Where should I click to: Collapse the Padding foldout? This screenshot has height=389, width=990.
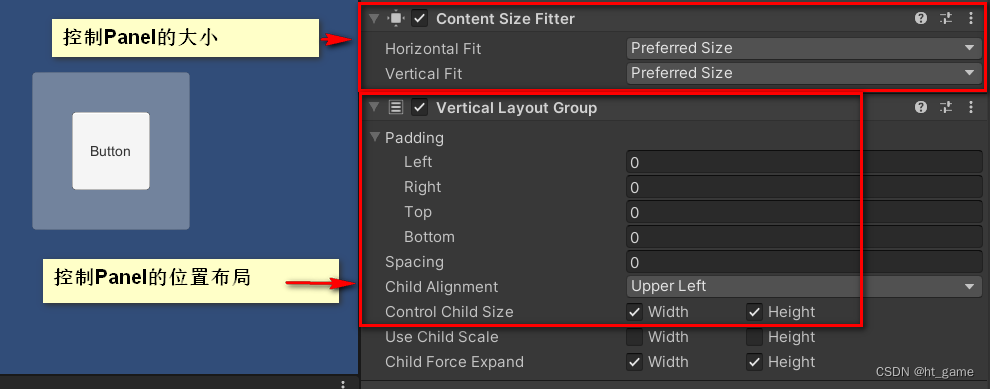[376, 136]
